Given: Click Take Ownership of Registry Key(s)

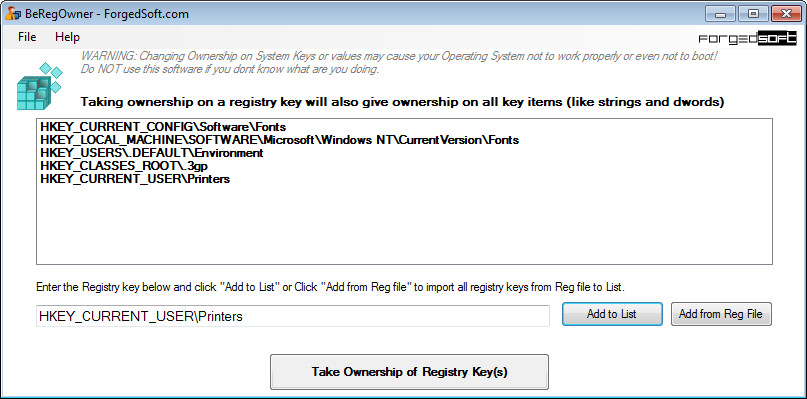Looking at the screenshot, I should click(409, 372).
